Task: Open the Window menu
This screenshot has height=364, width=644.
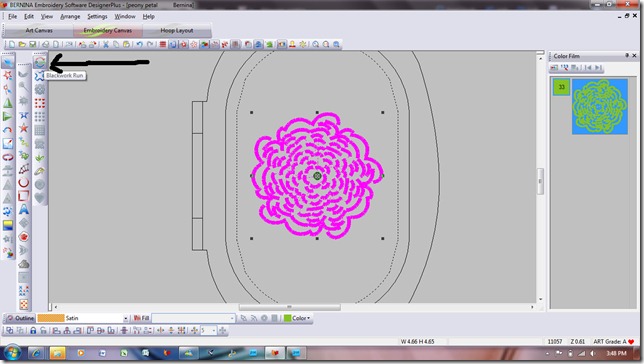Action: pos(125,16)
